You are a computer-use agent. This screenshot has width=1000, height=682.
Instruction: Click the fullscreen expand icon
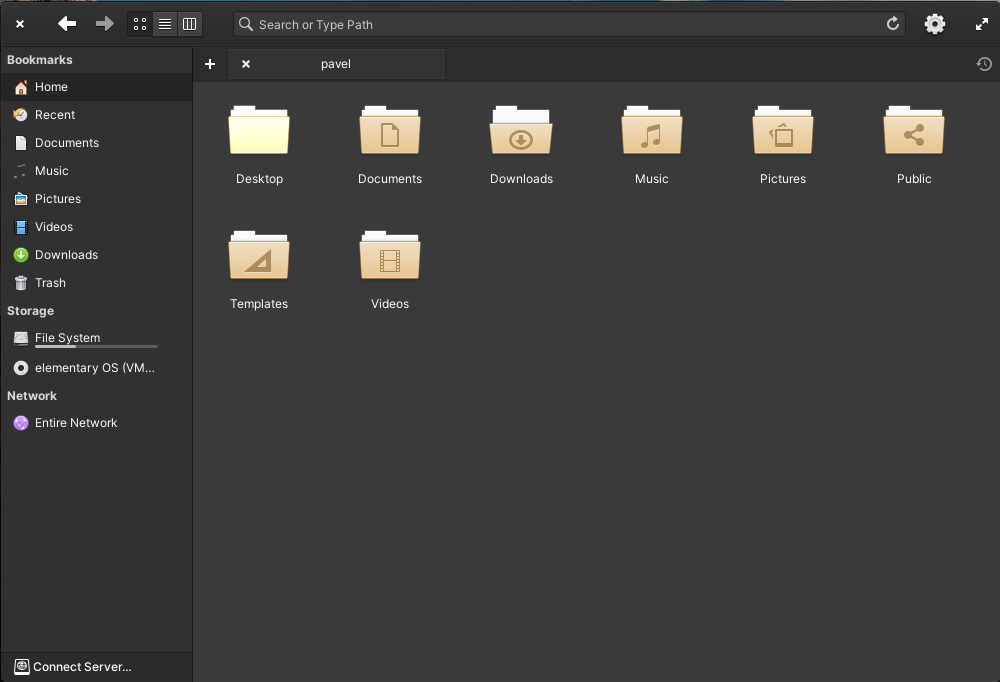pos(981,23)
